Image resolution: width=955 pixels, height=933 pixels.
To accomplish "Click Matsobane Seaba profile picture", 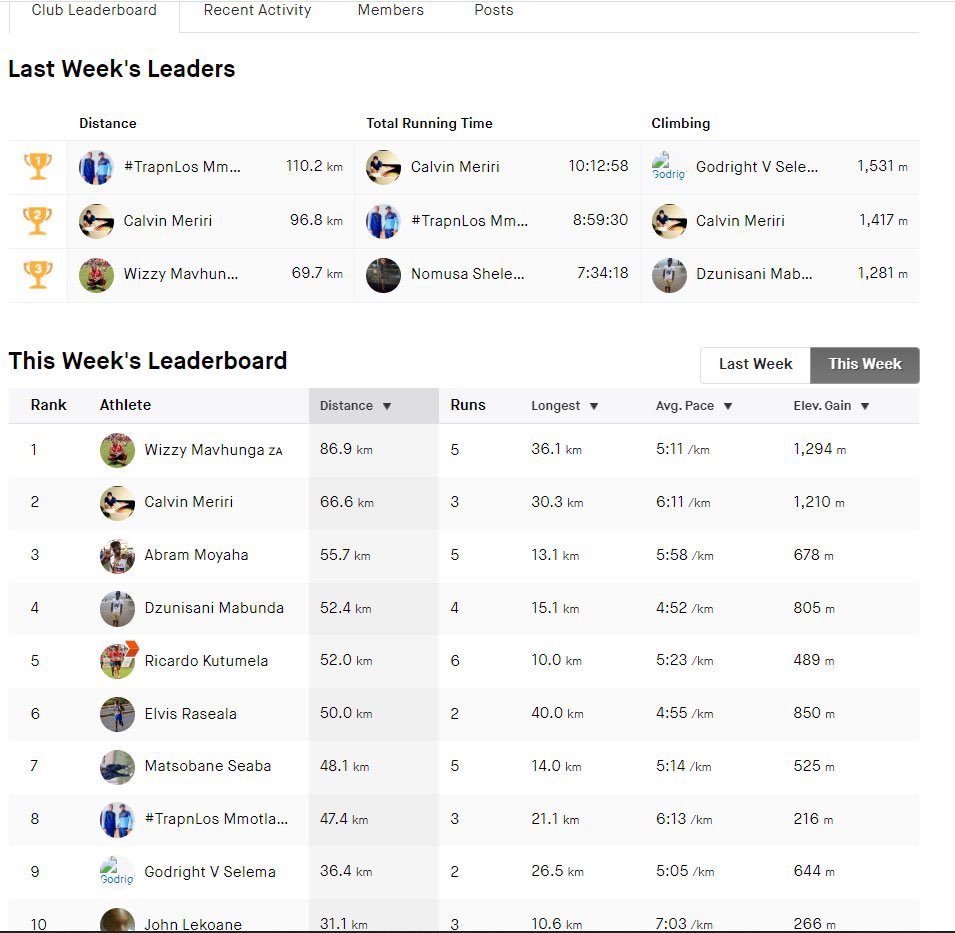I will pyautogui.click(x=117, y=767).
